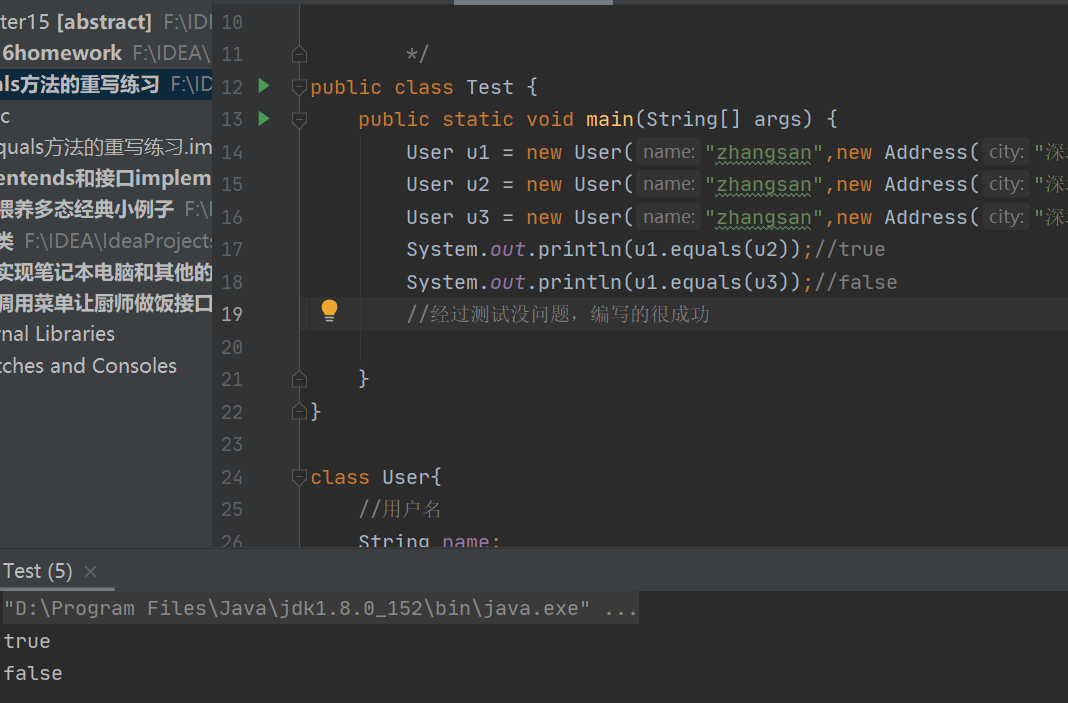Click line number 20 in the gutter
The image size is (1068, 703).
point(232,347)
